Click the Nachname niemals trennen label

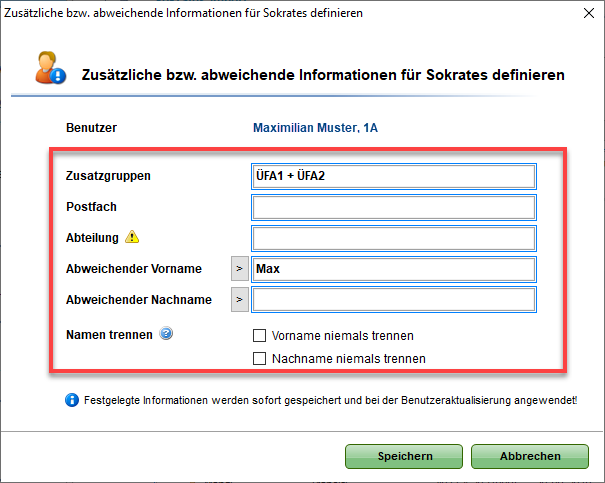[x=349, y=359]
